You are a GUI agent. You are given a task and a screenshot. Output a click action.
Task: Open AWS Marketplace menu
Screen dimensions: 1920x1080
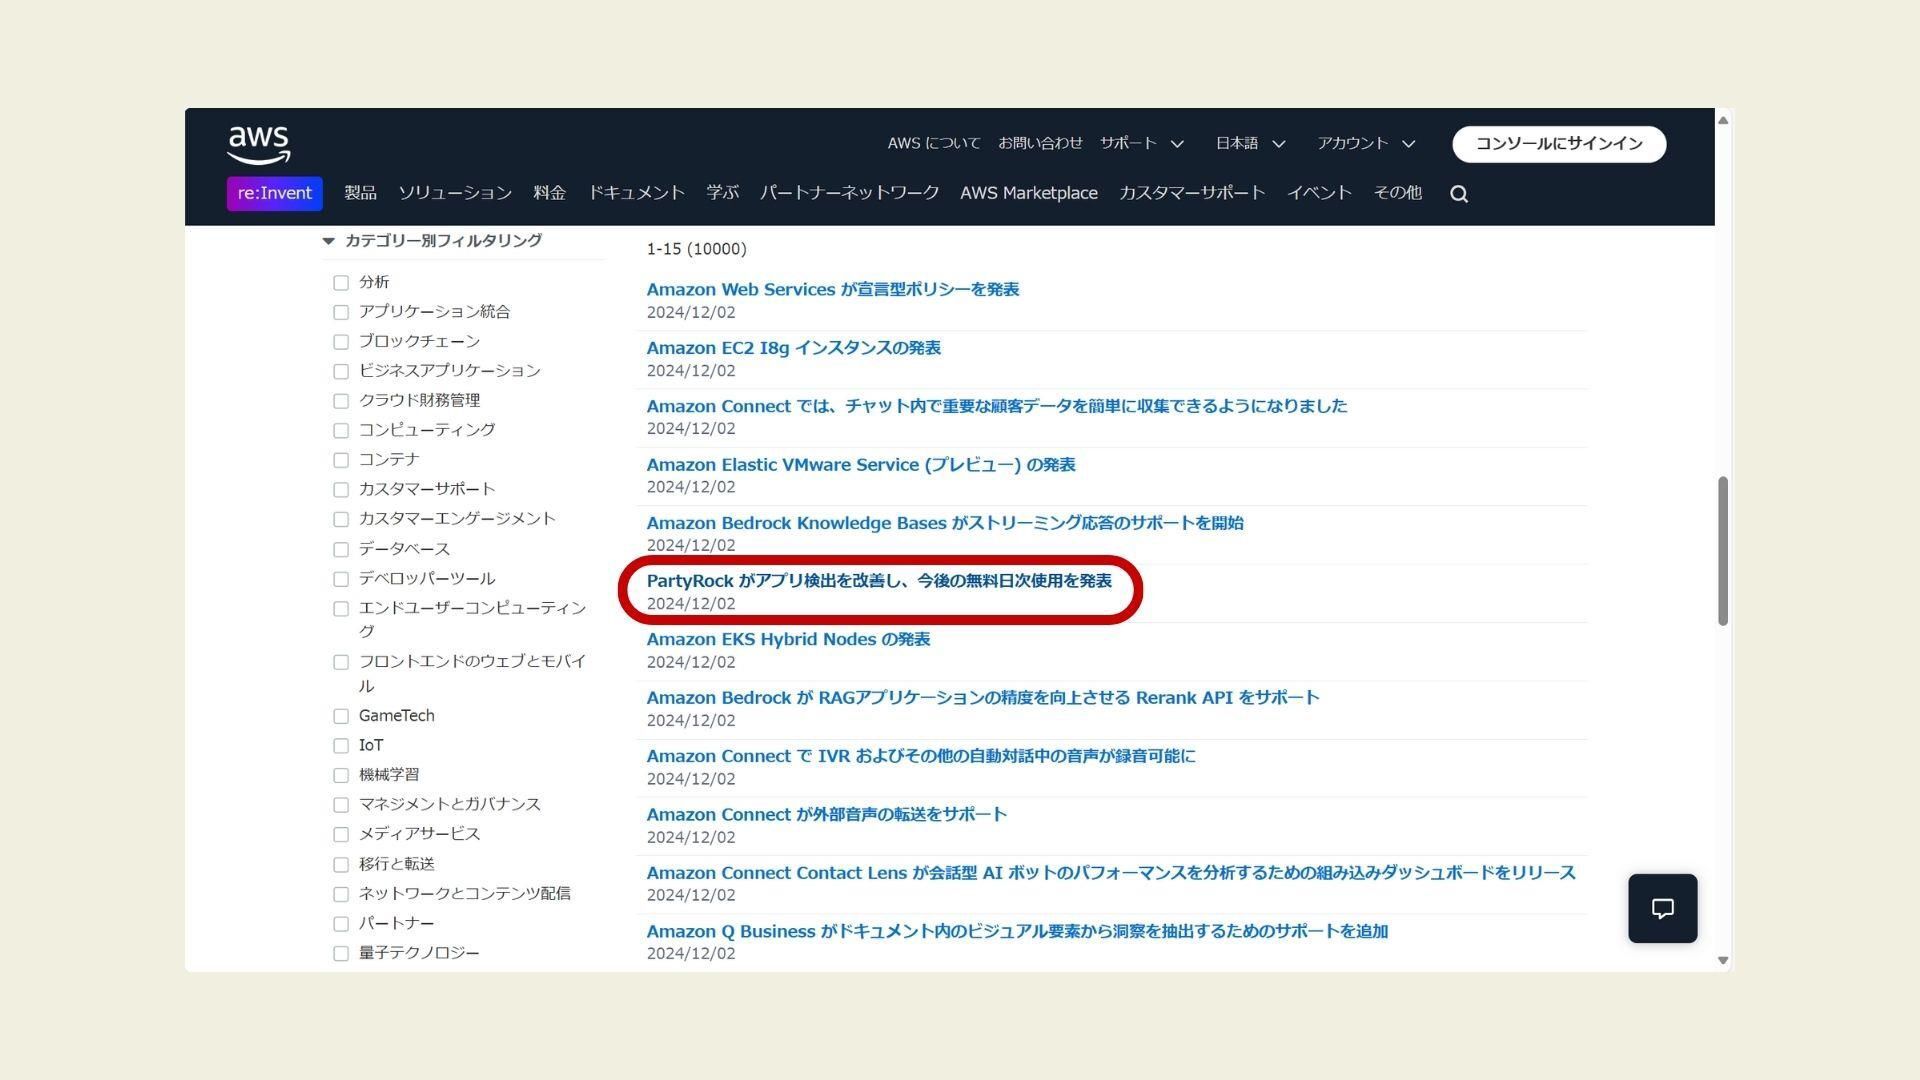pos(1029,193)
